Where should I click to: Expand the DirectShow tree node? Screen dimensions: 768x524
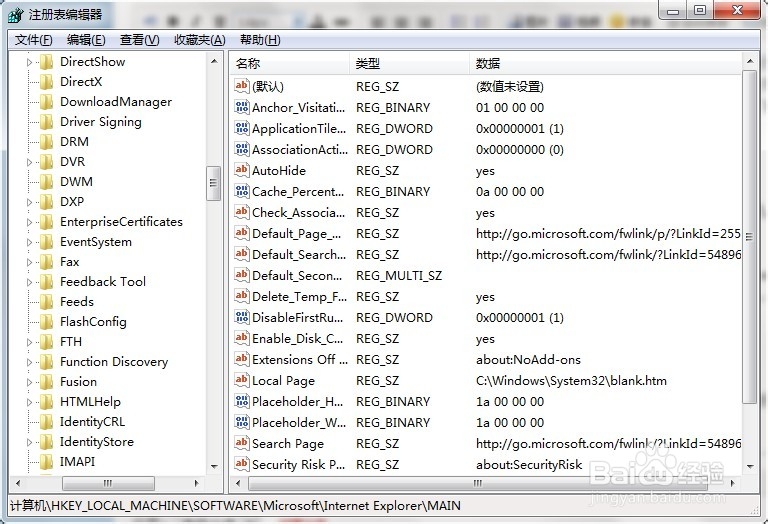pos(29,62)
